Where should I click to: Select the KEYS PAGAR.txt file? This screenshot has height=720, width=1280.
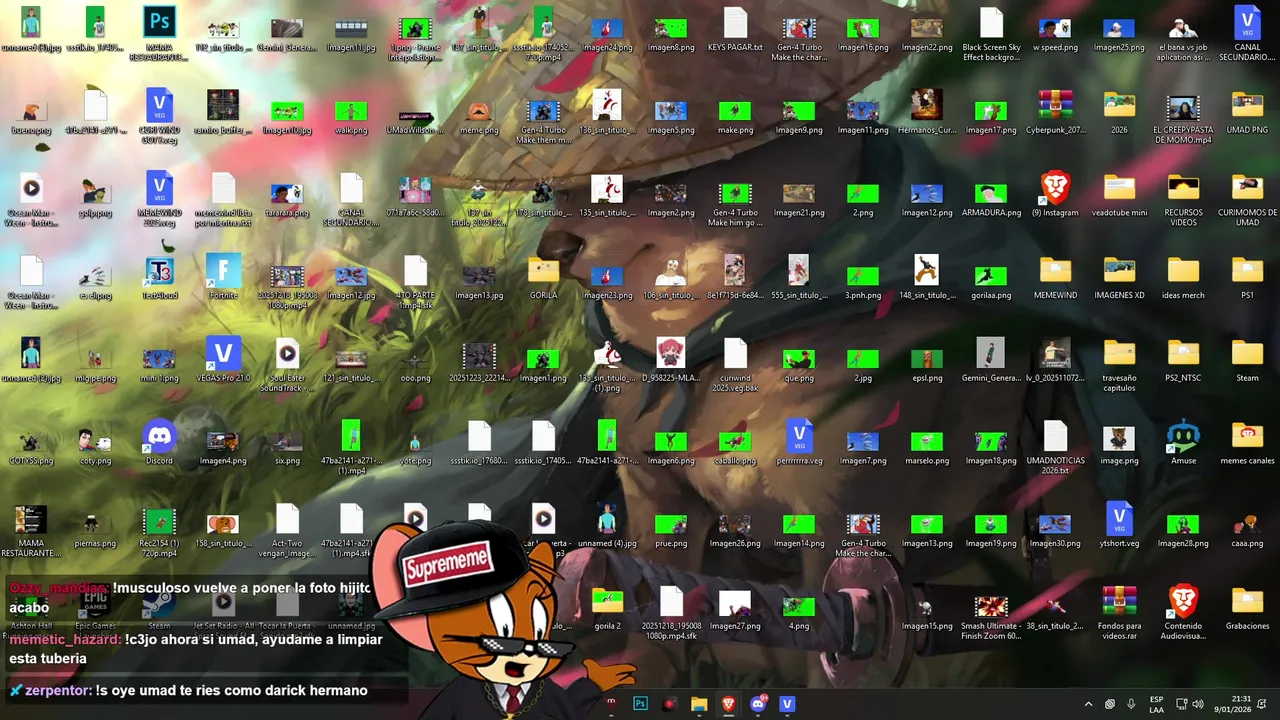pos(735,29)
